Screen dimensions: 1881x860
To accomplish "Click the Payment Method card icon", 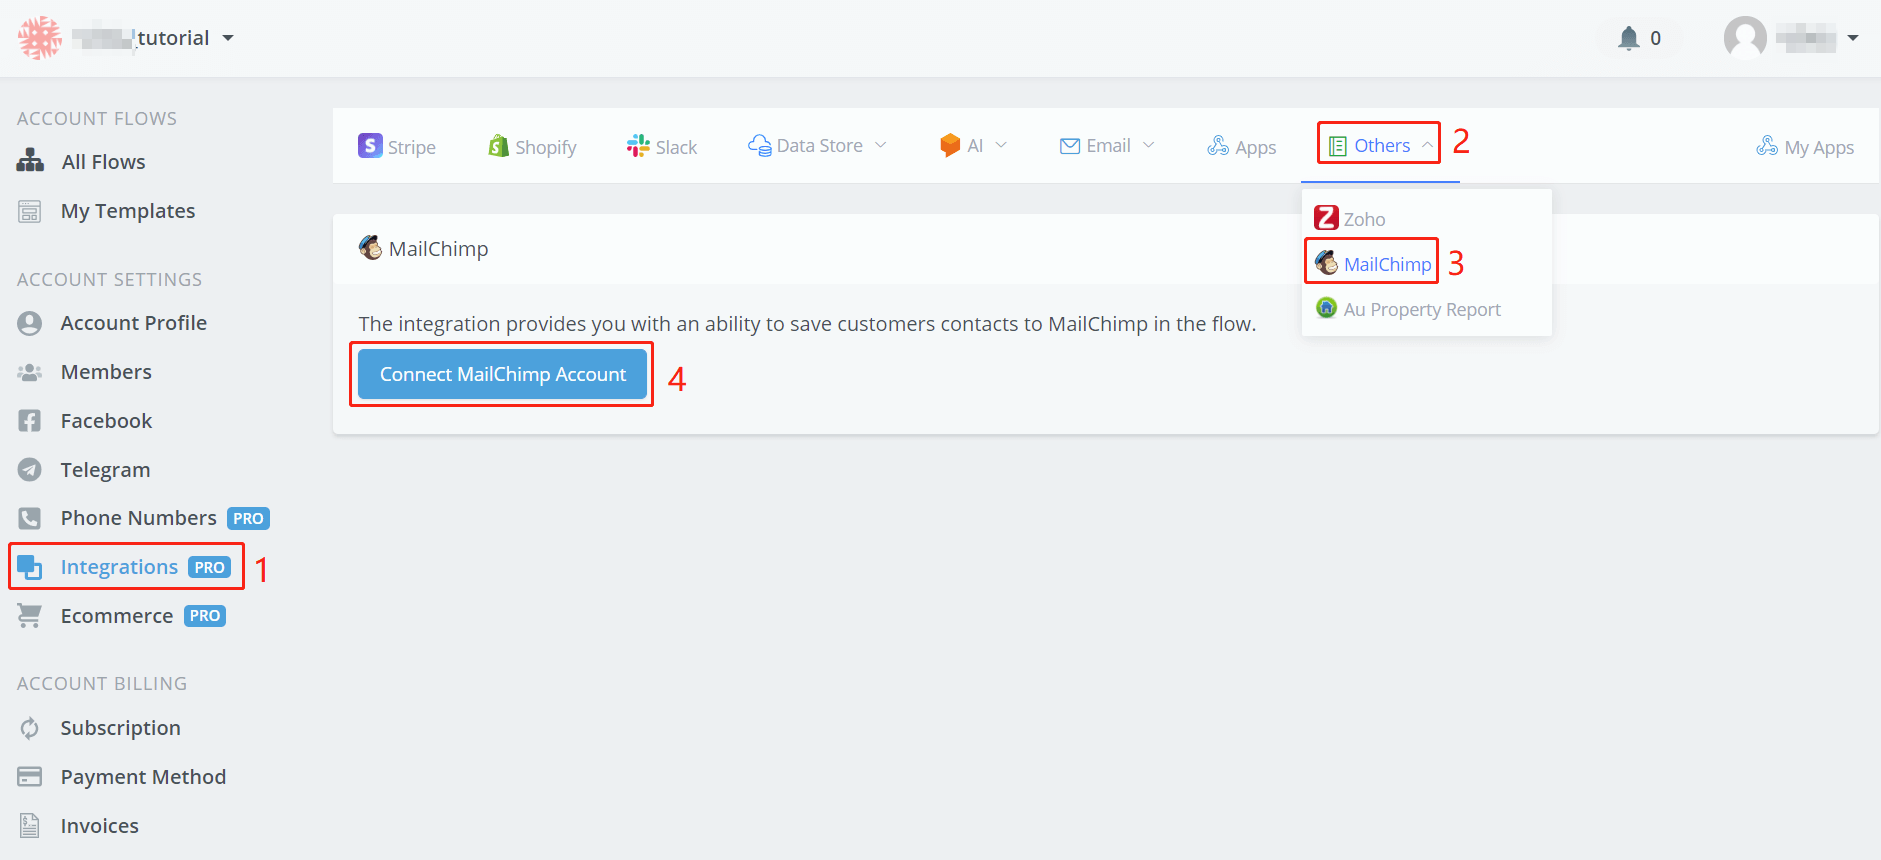I will pos(30,777).
